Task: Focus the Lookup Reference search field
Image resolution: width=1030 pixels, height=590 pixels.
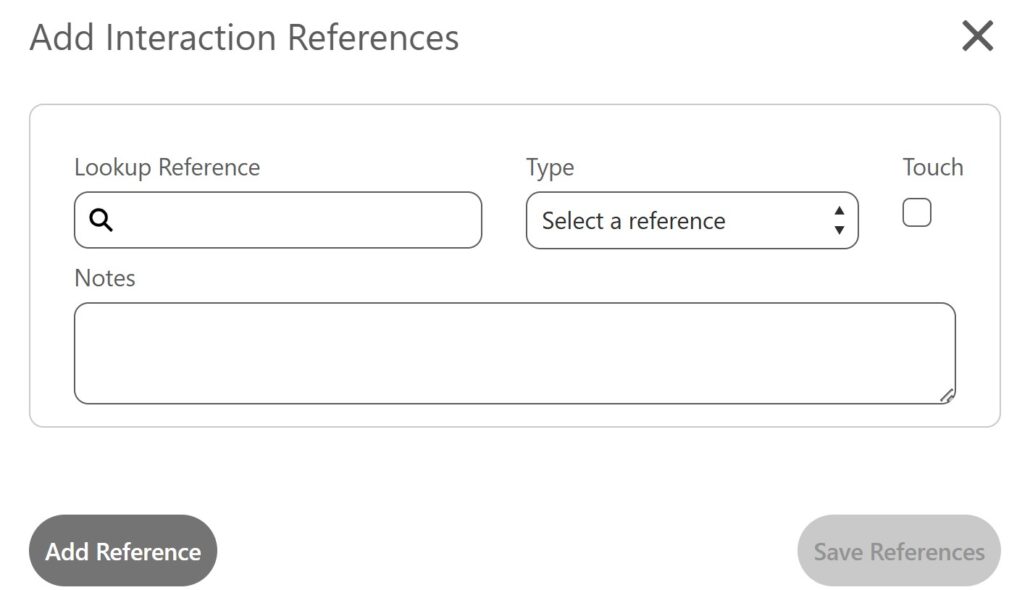Action: [x=278, y=219]
